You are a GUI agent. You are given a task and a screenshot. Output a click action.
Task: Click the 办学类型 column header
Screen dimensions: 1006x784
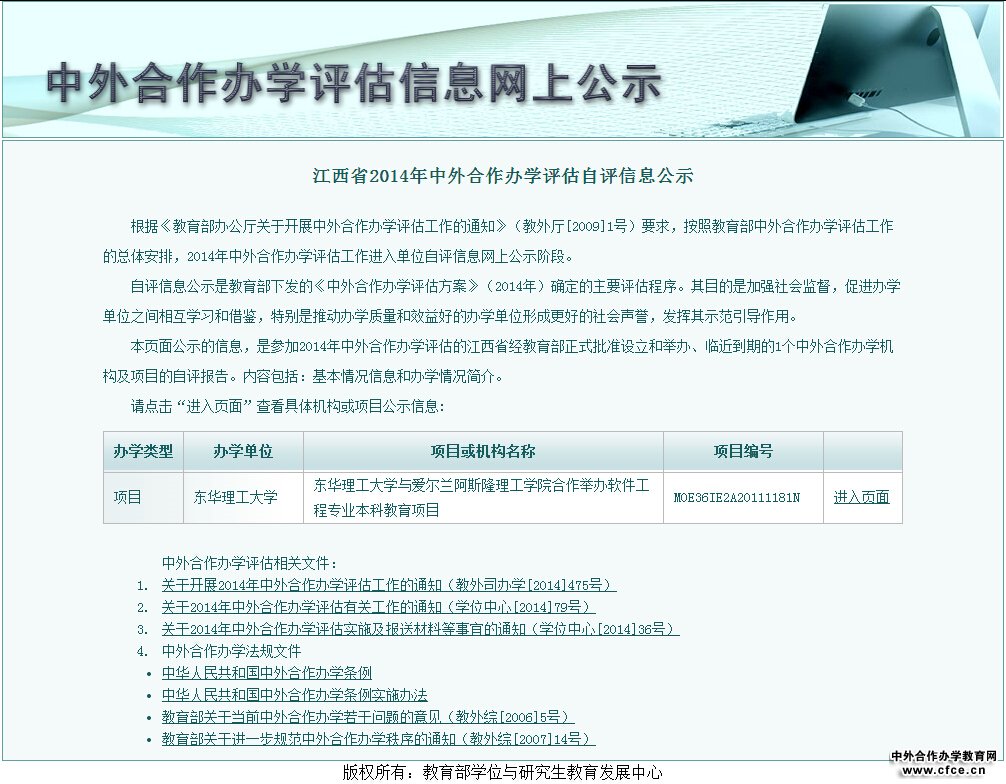point(143,452)
